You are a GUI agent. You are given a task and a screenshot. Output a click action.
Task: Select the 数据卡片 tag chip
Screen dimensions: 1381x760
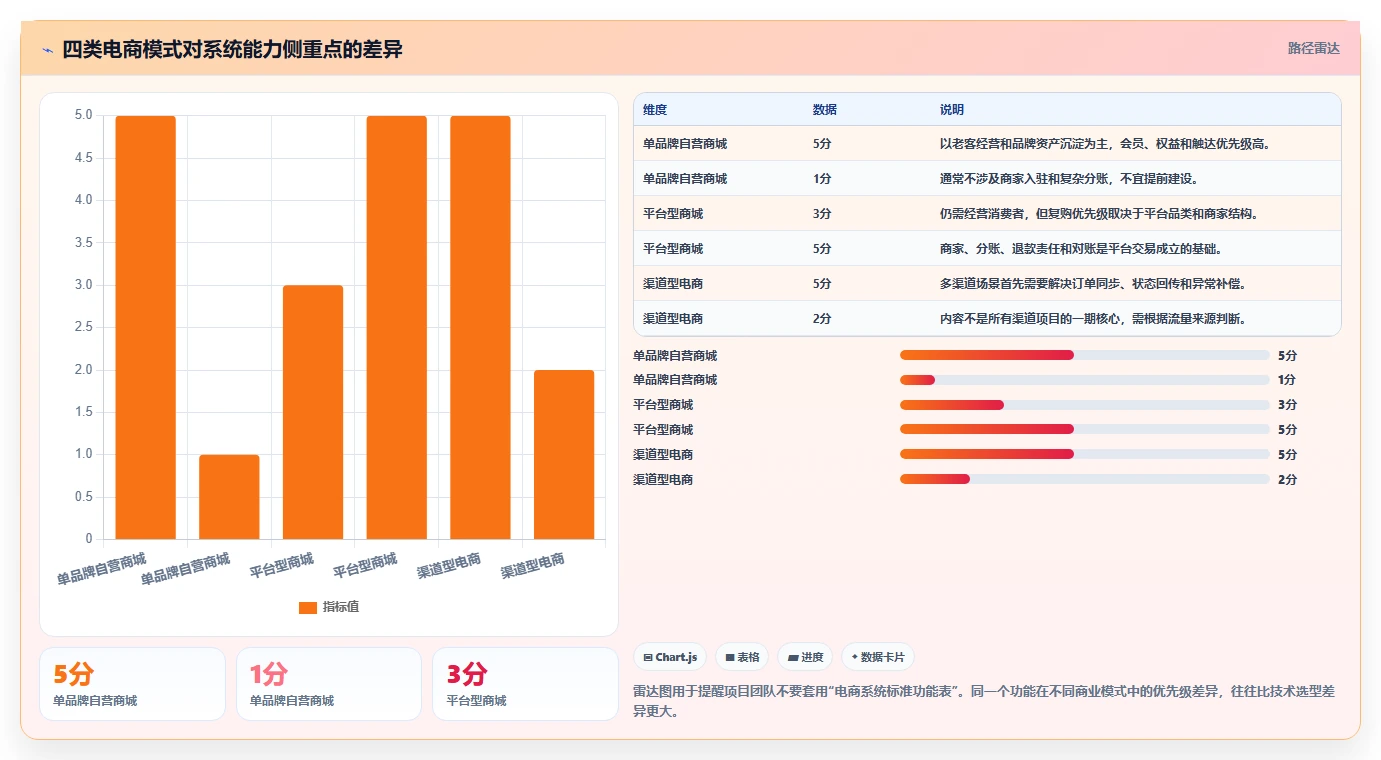[x=878, y=657]
